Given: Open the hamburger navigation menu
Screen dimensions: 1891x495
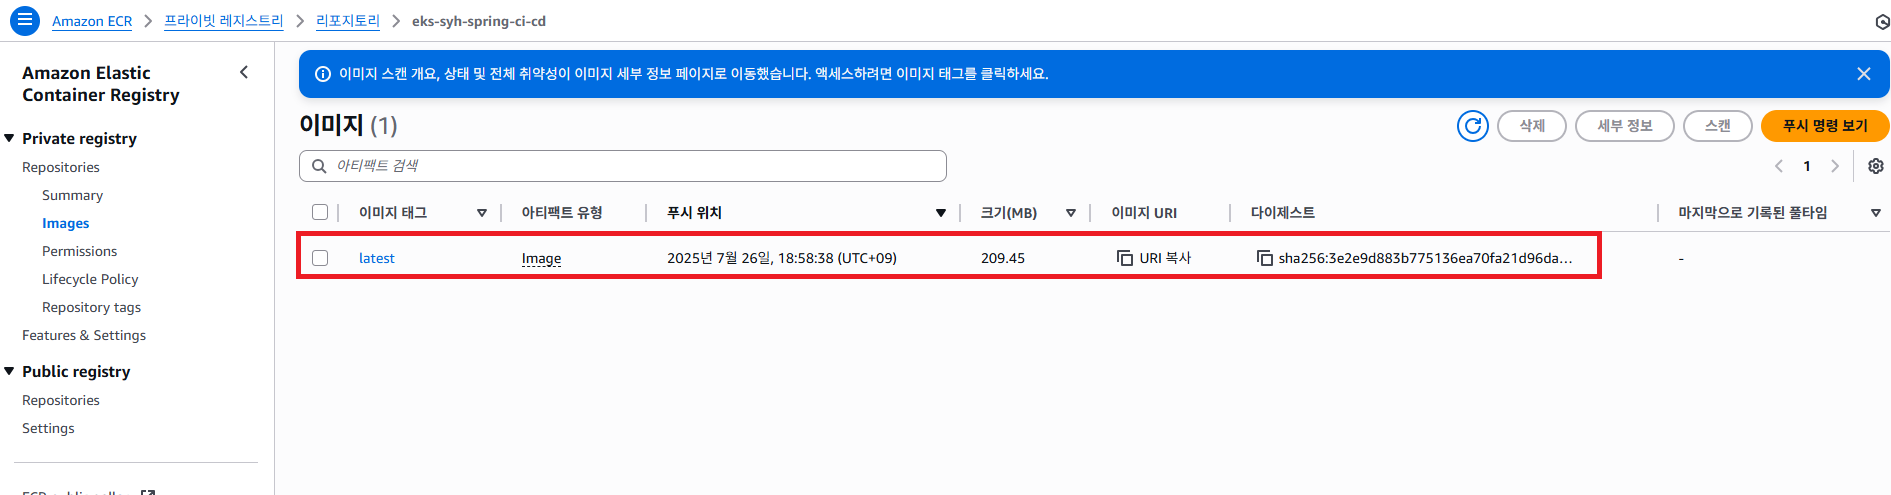Looking at the screenshot, I should click(25, 20).
